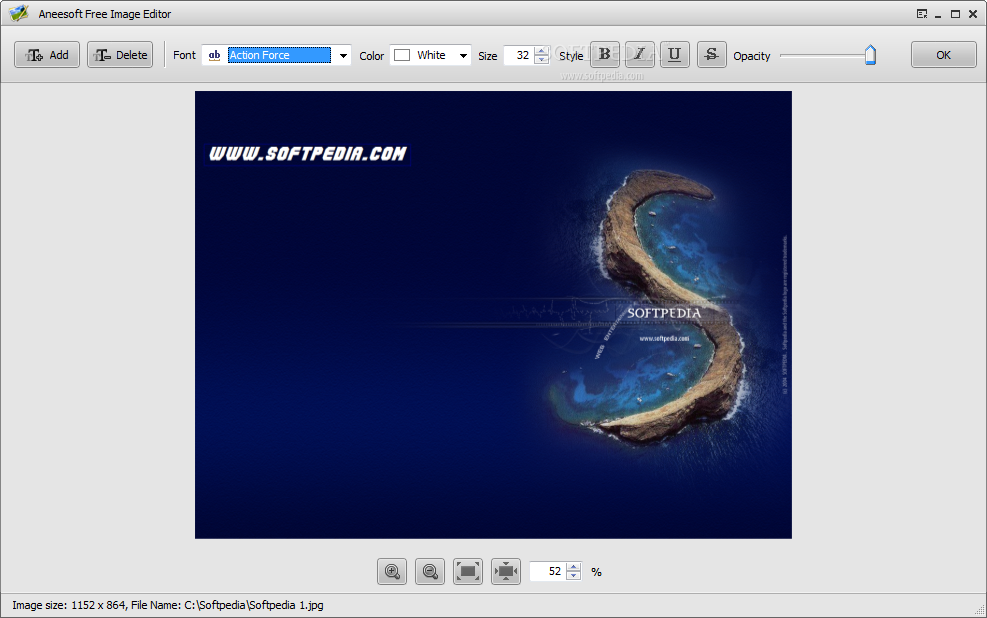The width and height of the screenshot is (987, 618).
Task: Click the Softpedia island image canvas
Action: point(494,315)
